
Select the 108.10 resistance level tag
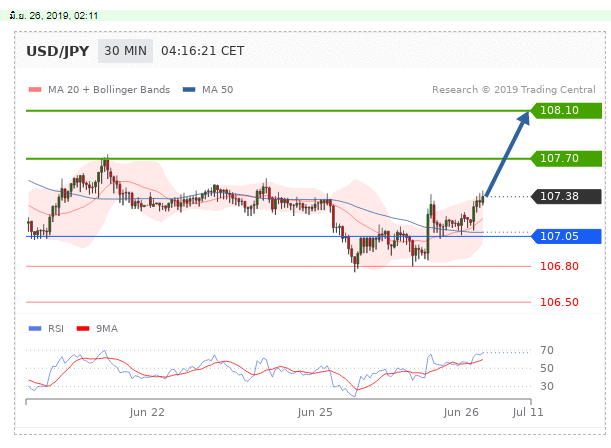coord(566,110)
